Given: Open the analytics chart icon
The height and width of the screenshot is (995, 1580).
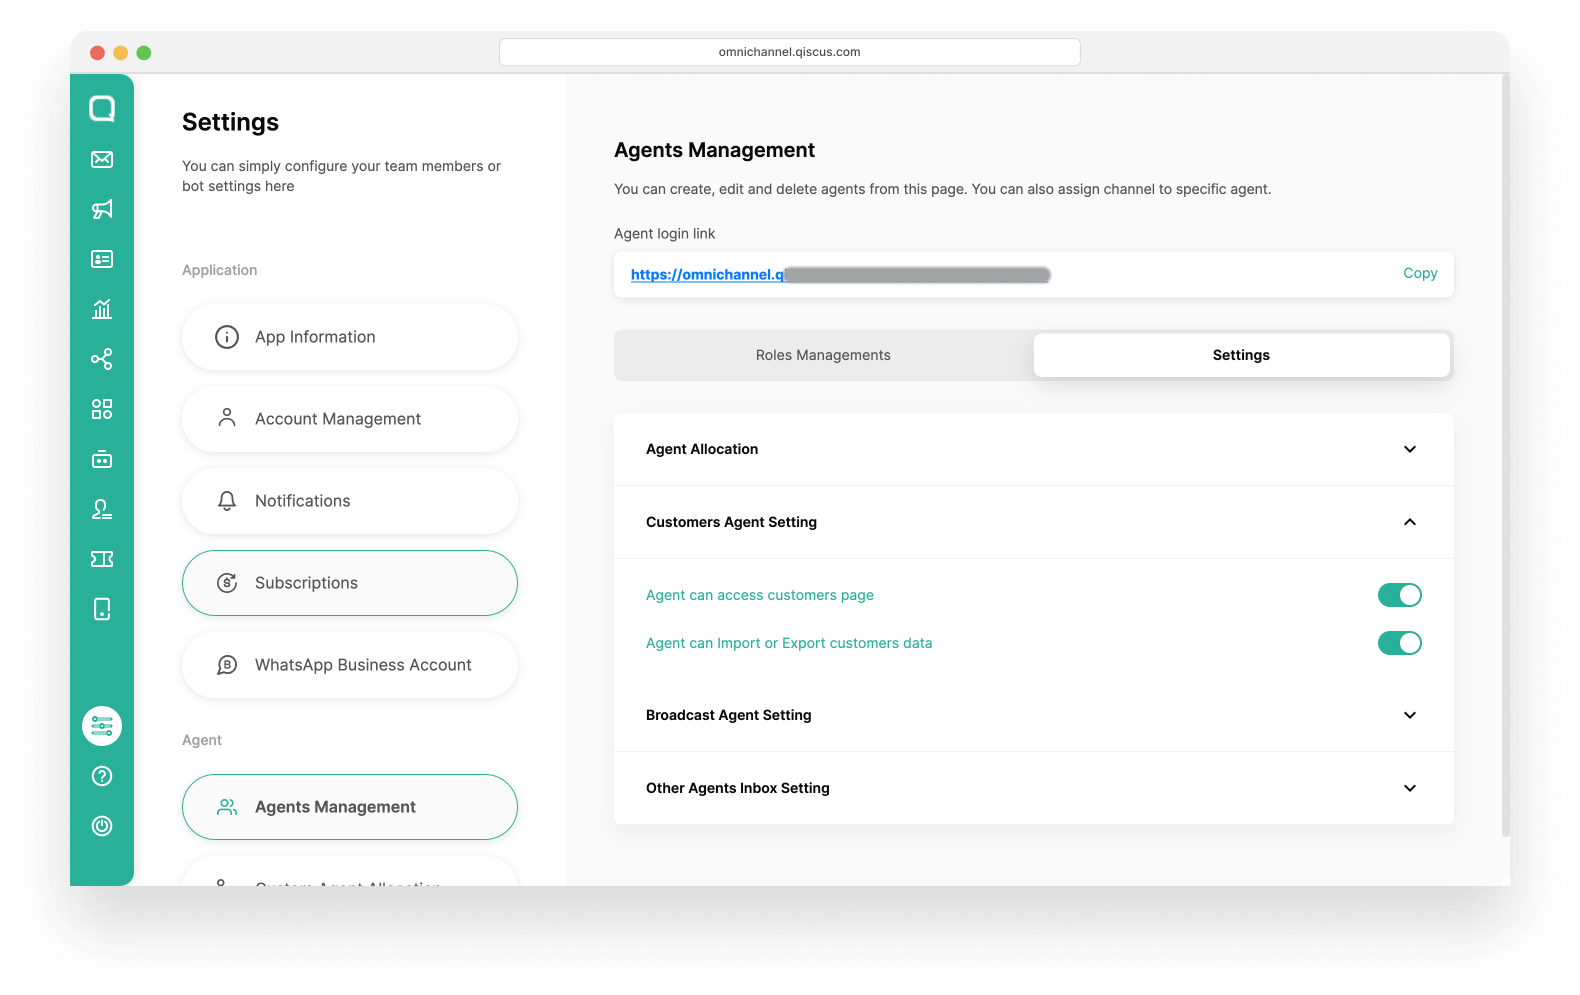Looking at the screenshot, I should click(102, 309).
